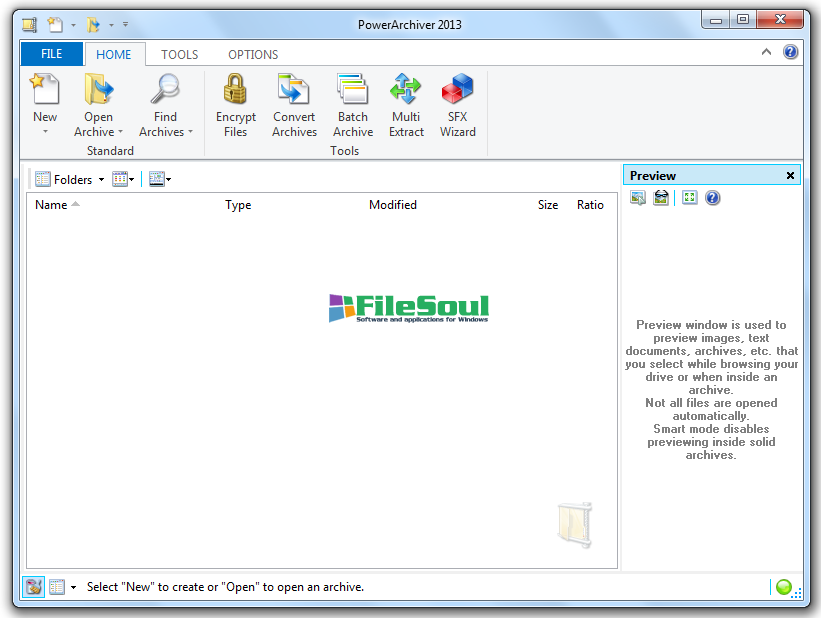Collapse the ribbon with the chevron
This screenshot has width=821, height=618.
point(766,52)
